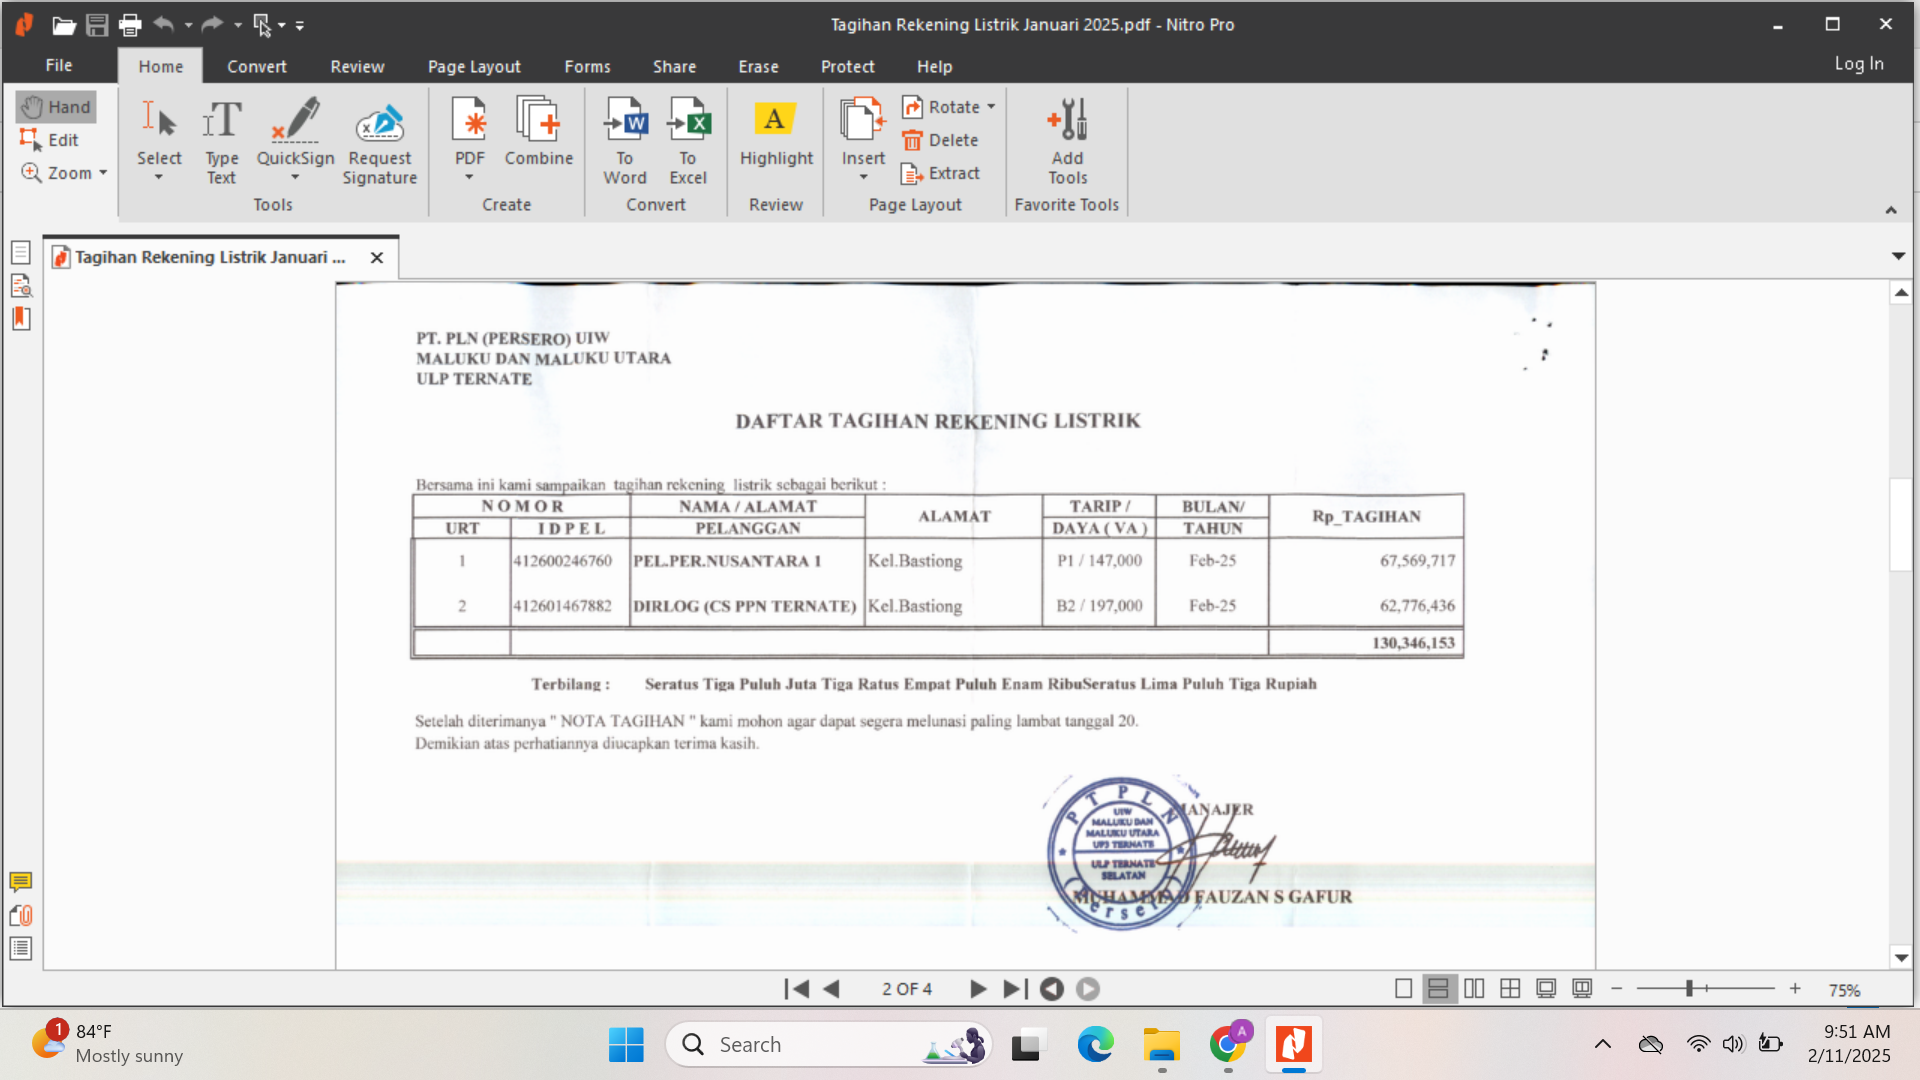Convert document To Word
The height and width of the screenshot is (1080, 1920).
point(625,141)
